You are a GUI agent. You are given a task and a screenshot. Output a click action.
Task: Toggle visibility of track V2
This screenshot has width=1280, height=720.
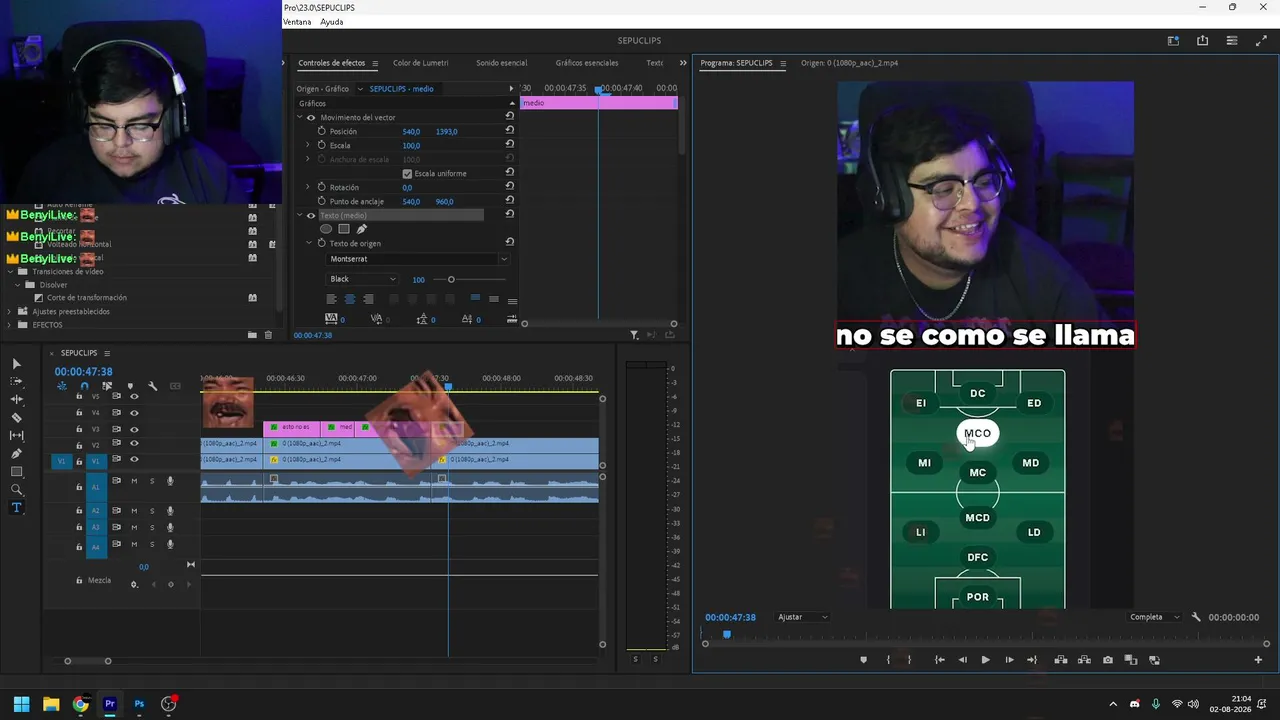coord(134,444)
